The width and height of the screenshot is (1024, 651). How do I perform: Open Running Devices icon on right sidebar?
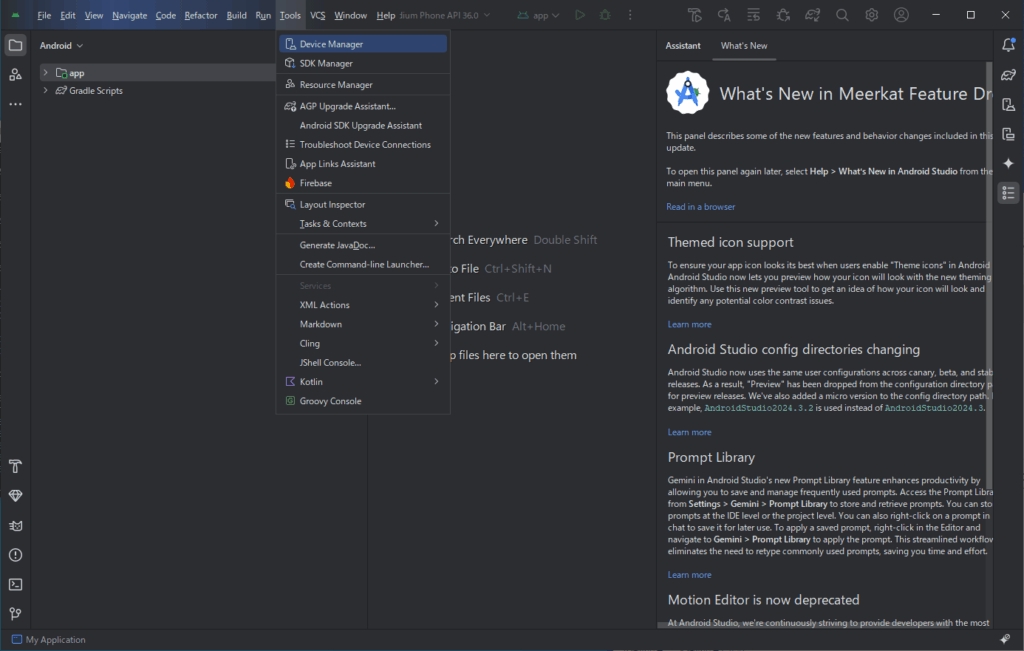pyautogui.click(x=1008, y=134)
